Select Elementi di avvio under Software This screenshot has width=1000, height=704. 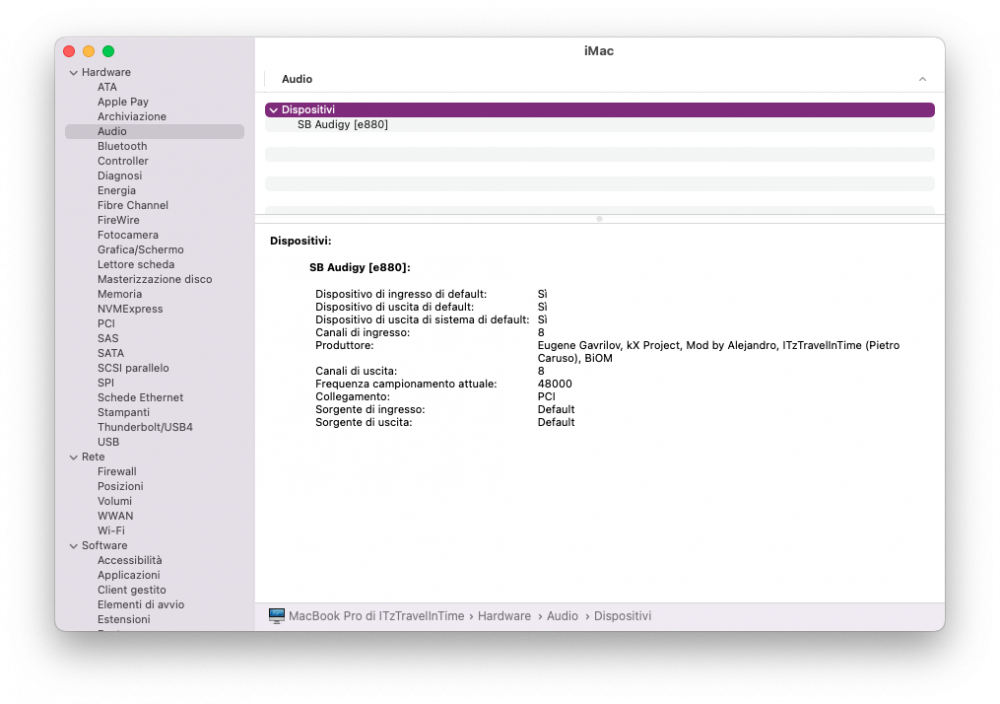click(x=141, y=605)
